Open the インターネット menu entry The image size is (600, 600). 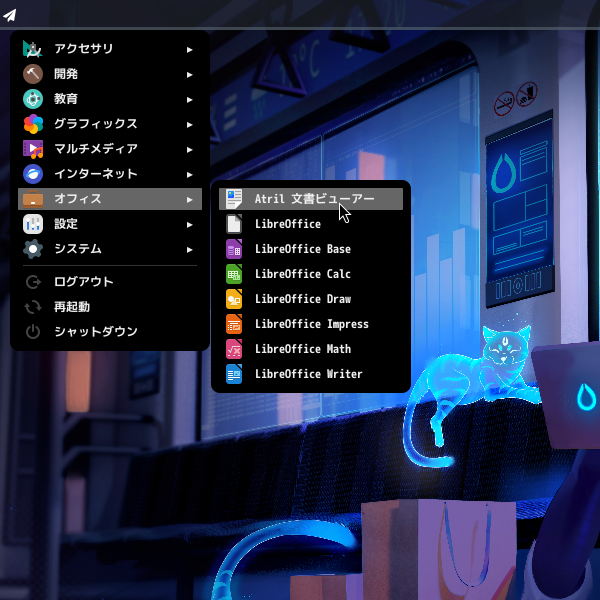click(x=110, y=174)
